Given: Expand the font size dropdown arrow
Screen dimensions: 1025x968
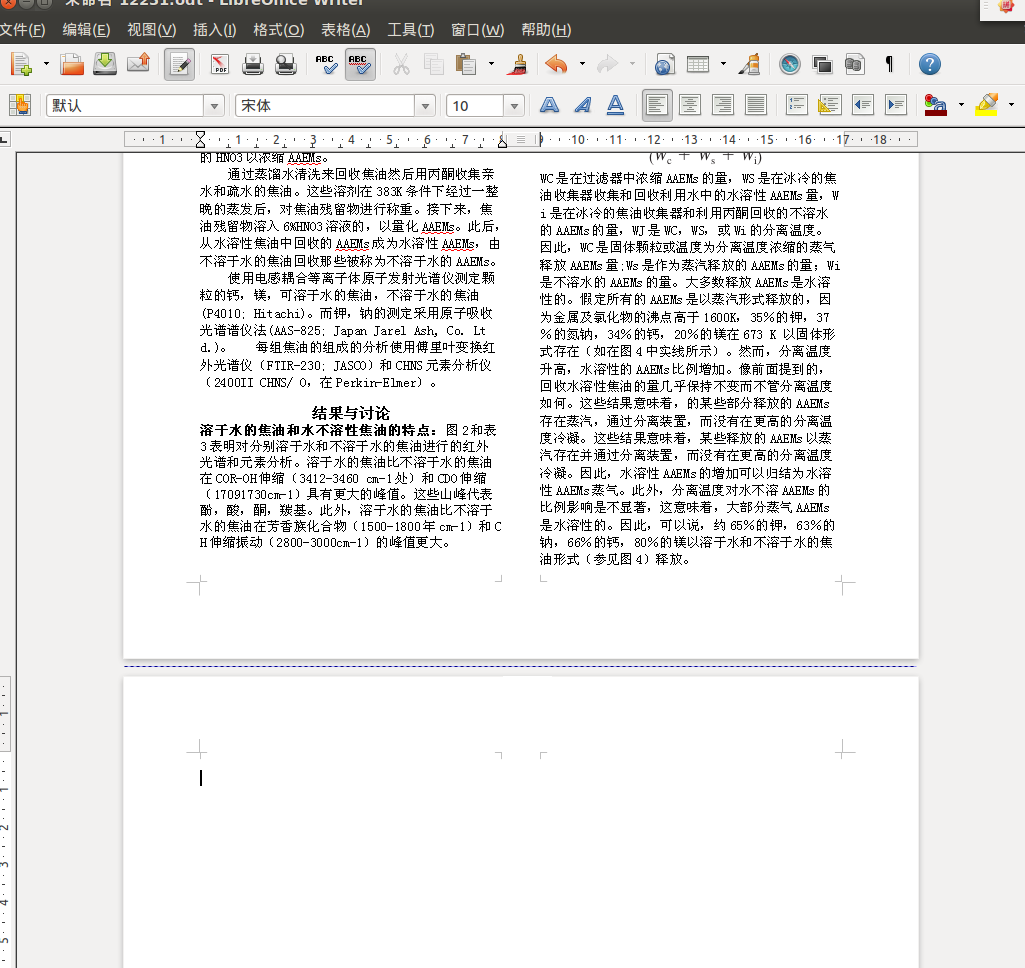Looking at the screenshot, I should pyautogui.click(x=514, y=105).
